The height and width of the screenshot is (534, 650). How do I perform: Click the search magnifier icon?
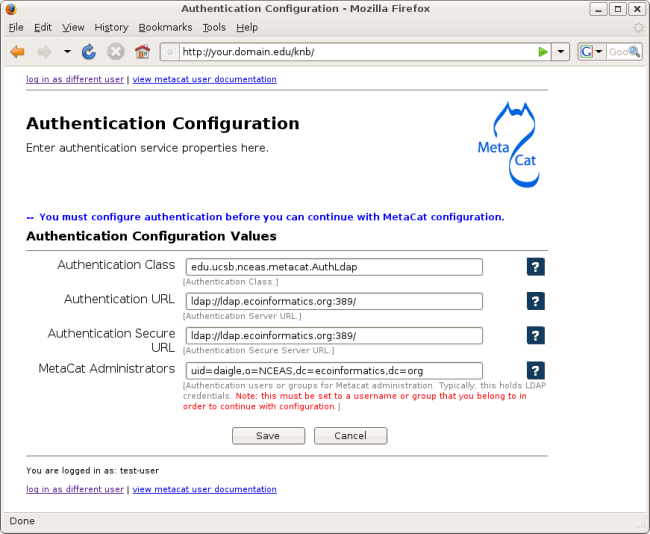click(634, 52)
